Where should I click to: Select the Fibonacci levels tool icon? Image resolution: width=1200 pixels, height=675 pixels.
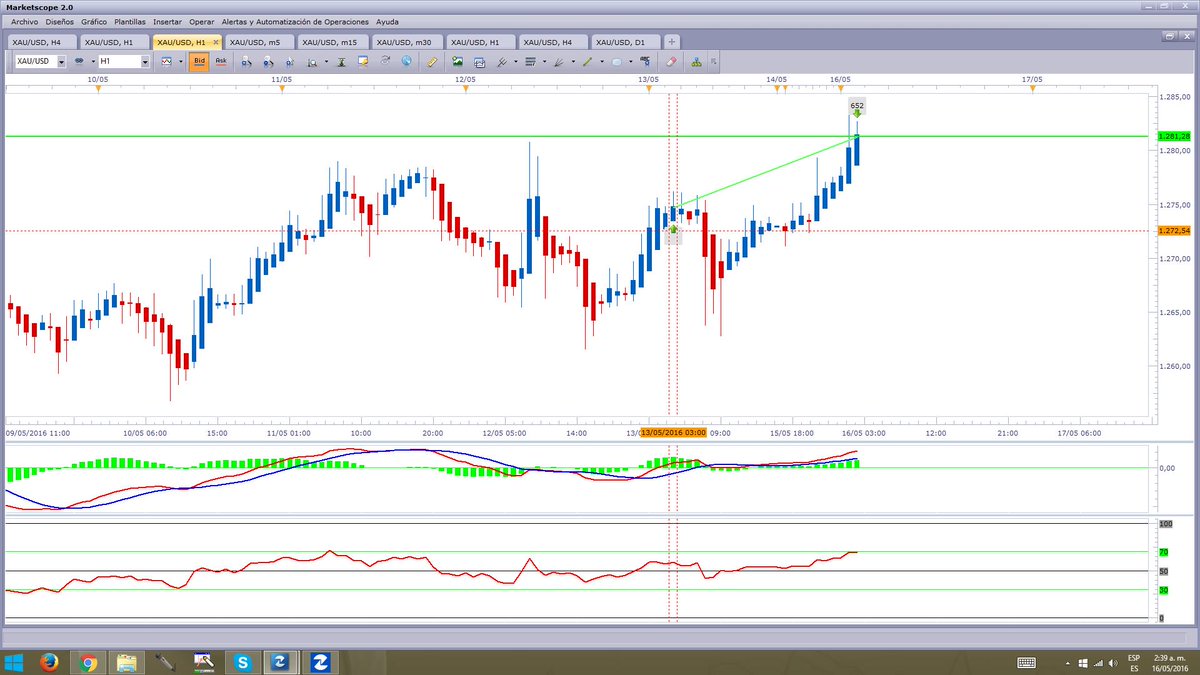coord(530,61)
